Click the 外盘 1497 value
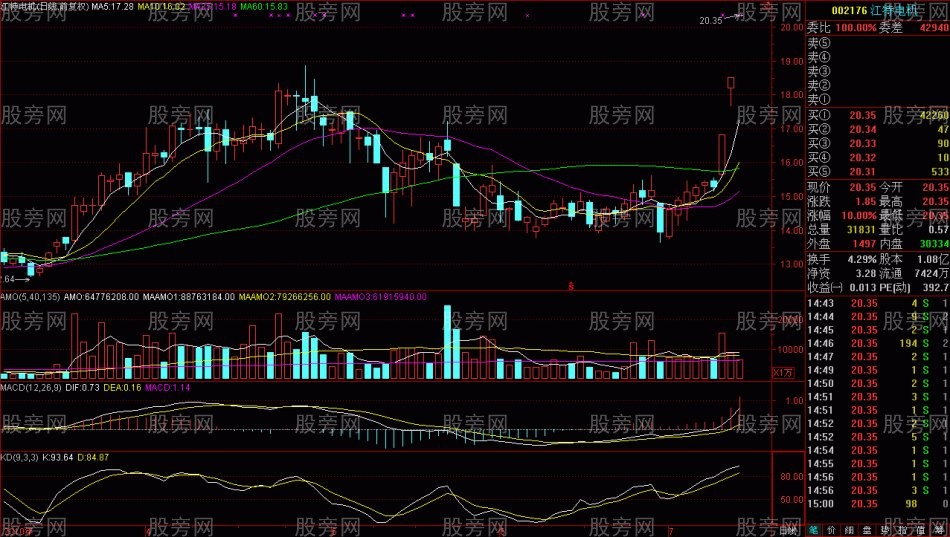 point(863,244)
